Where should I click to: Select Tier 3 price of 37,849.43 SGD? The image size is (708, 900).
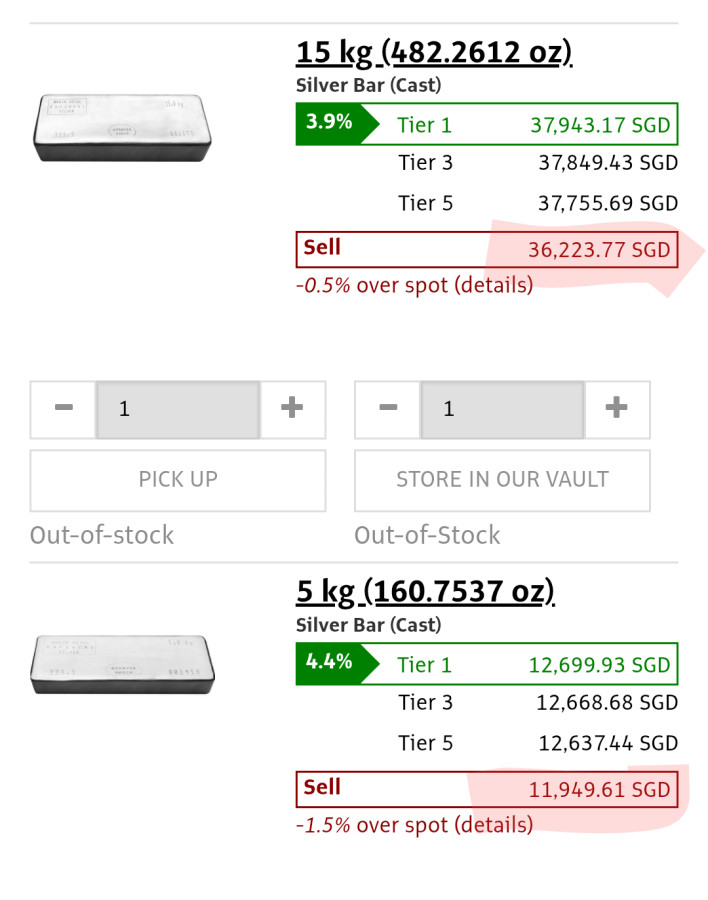click(538, 163)
